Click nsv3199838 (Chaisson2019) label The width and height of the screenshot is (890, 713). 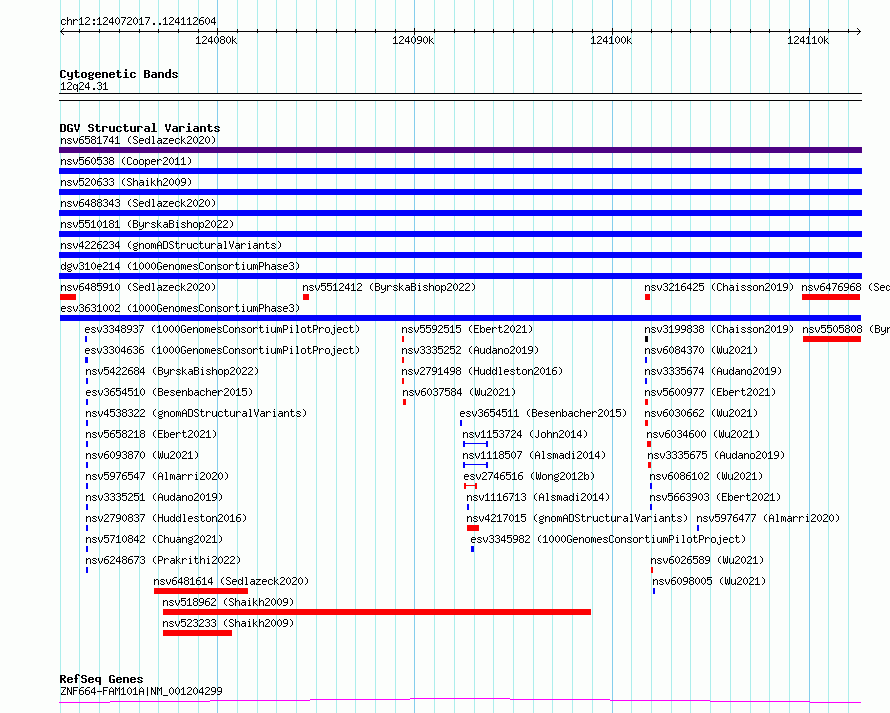[719, 329]
